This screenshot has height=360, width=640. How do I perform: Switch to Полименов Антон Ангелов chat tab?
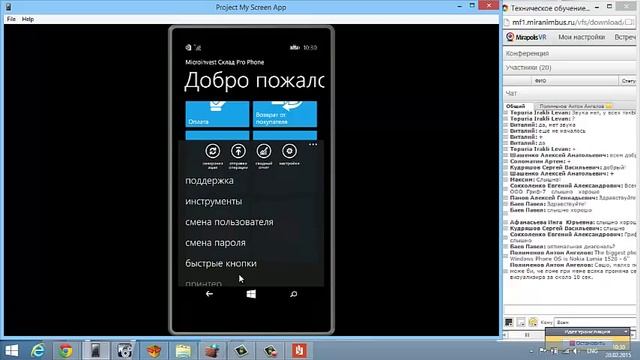tap(575, 106)
